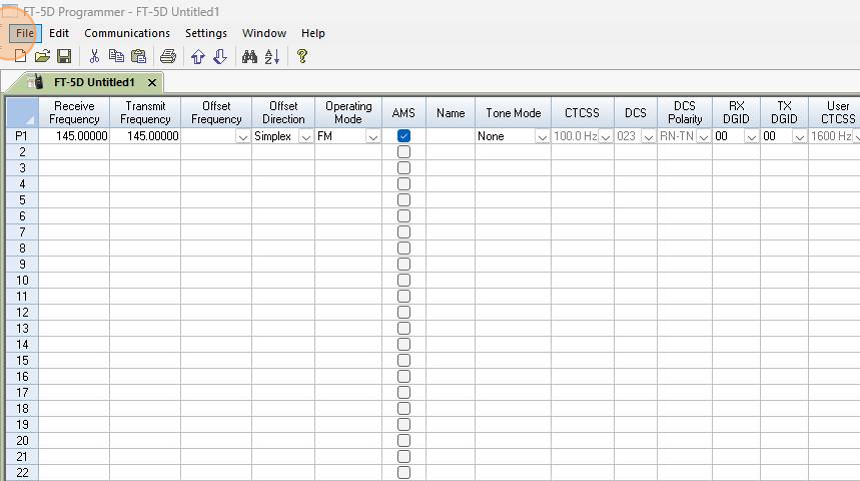Open the Help menu
Screen dimensions: 860x481
(313, 33)
